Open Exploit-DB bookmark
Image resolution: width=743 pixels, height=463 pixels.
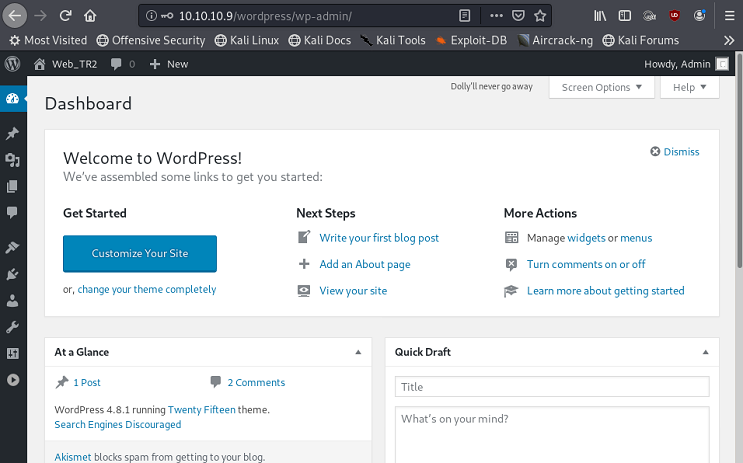[471, 40]
